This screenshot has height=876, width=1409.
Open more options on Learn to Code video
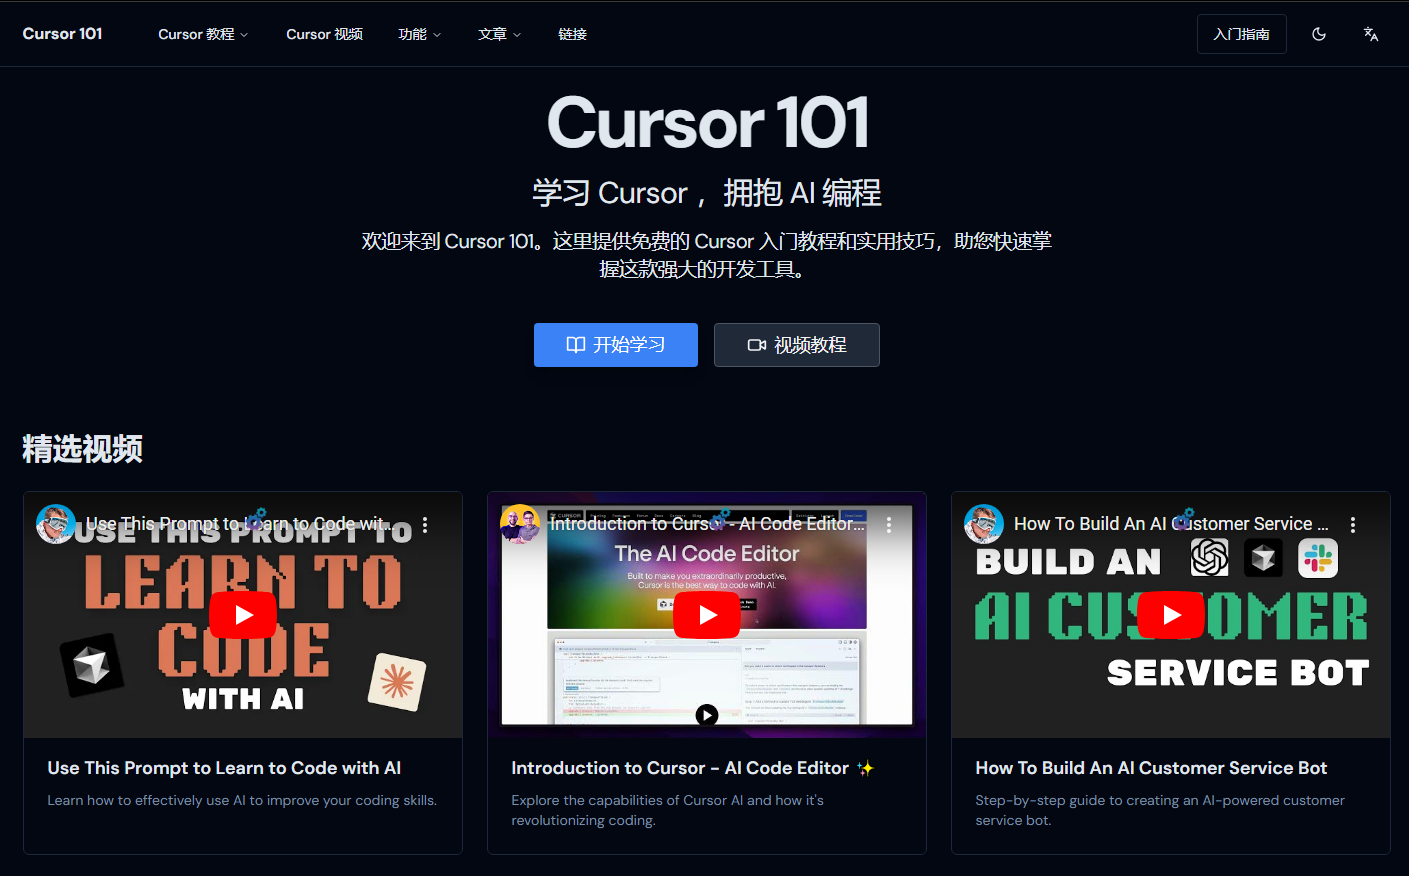[425, 524]
